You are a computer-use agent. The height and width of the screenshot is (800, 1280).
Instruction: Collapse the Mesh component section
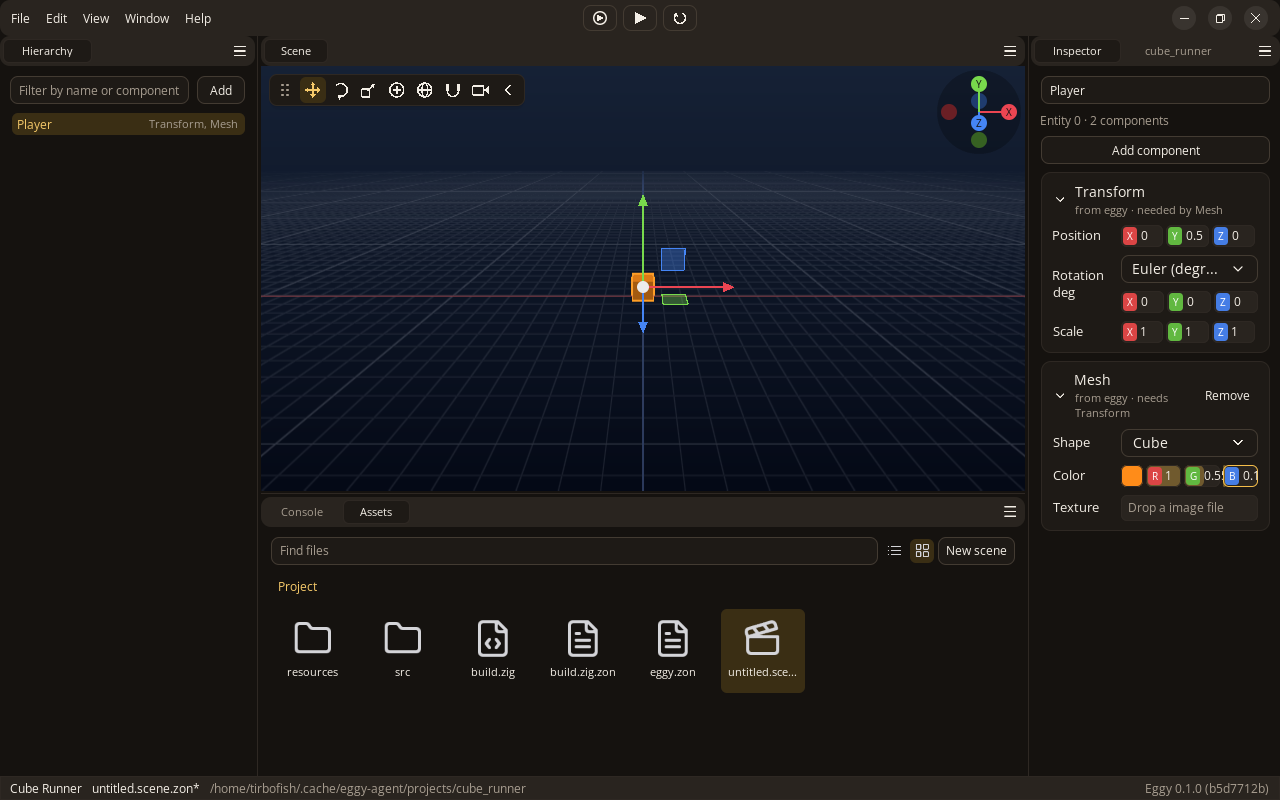point(1060,396)
